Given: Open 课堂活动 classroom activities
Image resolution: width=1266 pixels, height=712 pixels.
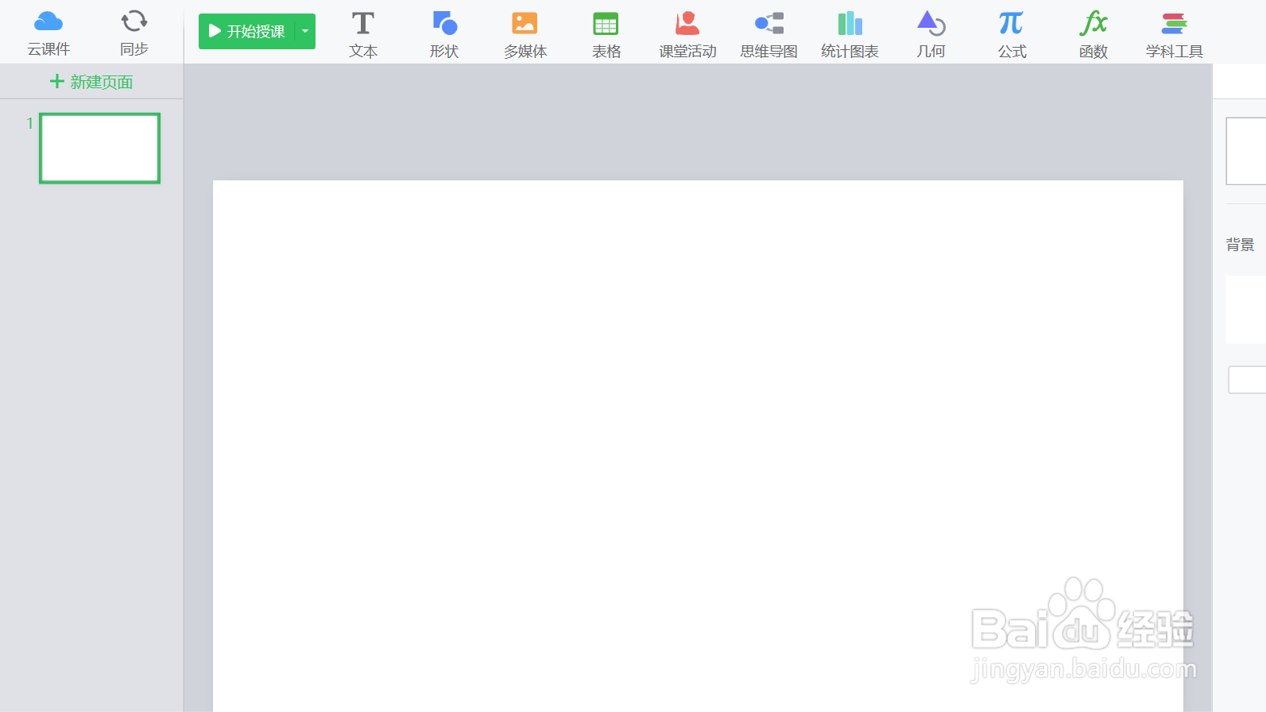Looking at the screenshot, I should tap(687, 34).
